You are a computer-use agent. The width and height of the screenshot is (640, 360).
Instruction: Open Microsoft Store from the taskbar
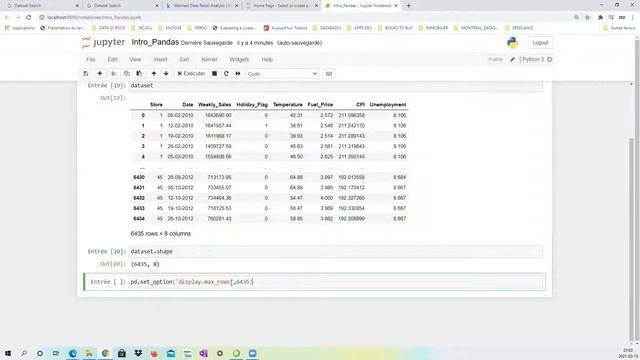pyautogui.click(x=122, y=353)
